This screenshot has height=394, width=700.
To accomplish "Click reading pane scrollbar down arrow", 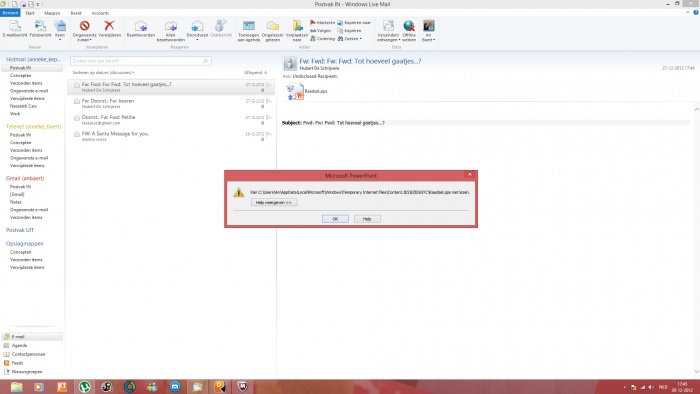I will click(696, 372).
